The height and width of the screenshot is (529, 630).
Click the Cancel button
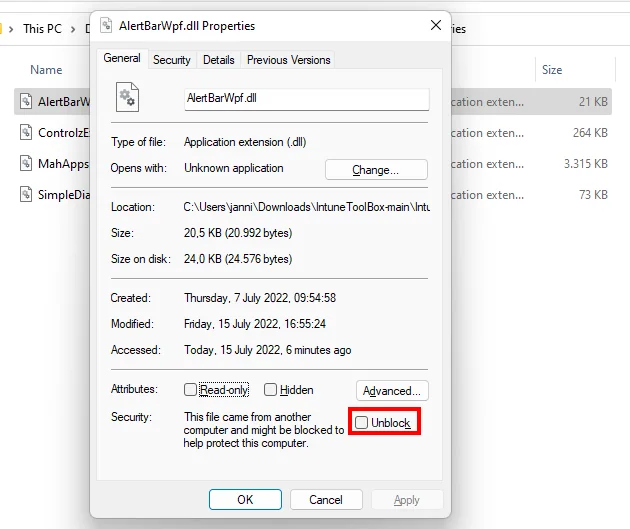(x=326, y=499)
